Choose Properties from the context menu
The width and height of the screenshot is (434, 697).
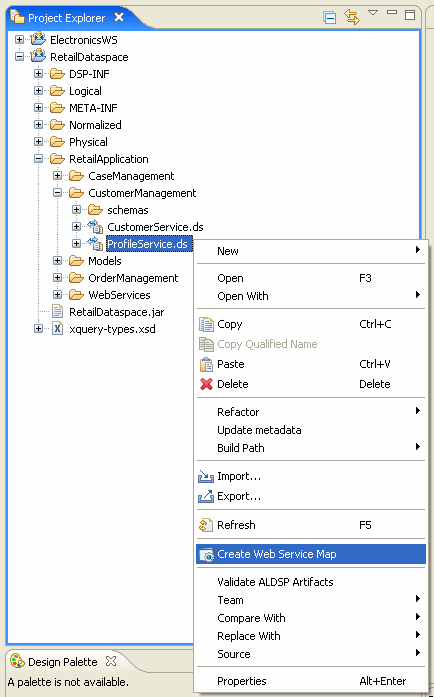click(311, 681)
